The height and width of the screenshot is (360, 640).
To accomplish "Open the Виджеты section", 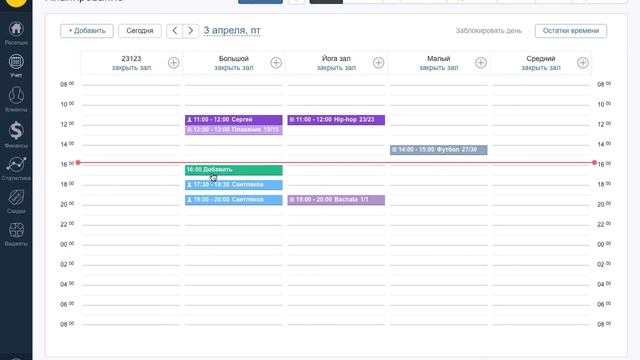I will pos(16,234).
